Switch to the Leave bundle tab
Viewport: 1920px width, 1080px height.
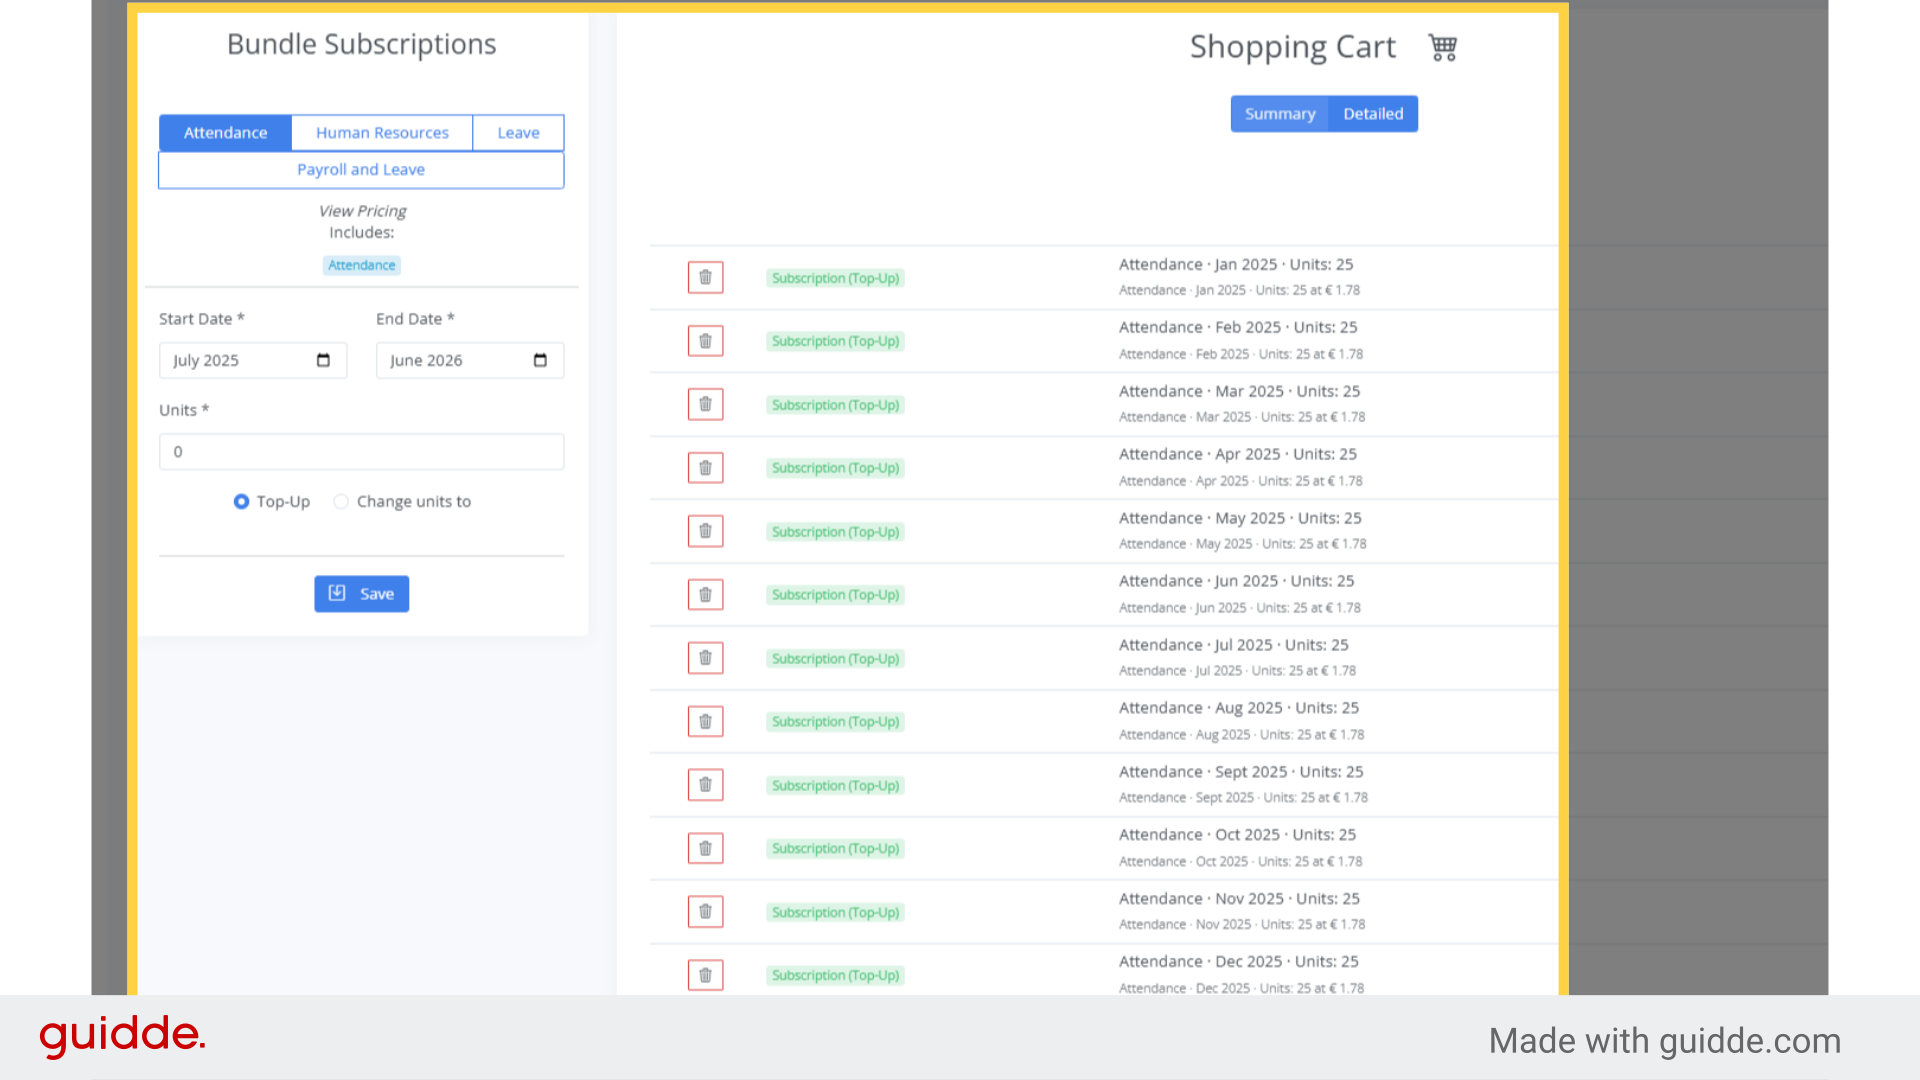coord(518,132)
